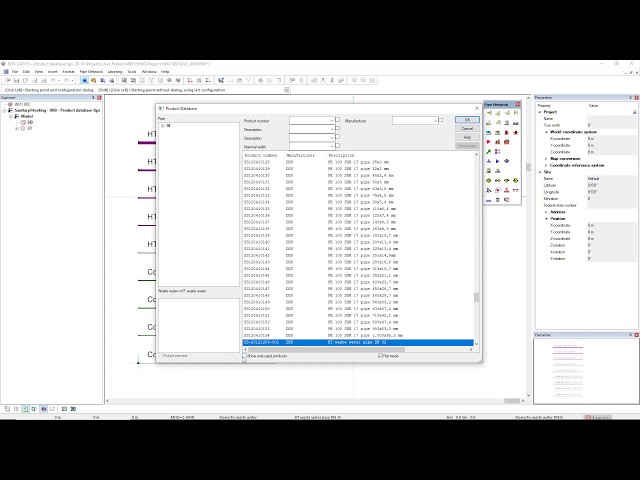Viewport: 640px width, 480px height.
Task: Close the Pipe Network palette
Action: click(518, 104)
